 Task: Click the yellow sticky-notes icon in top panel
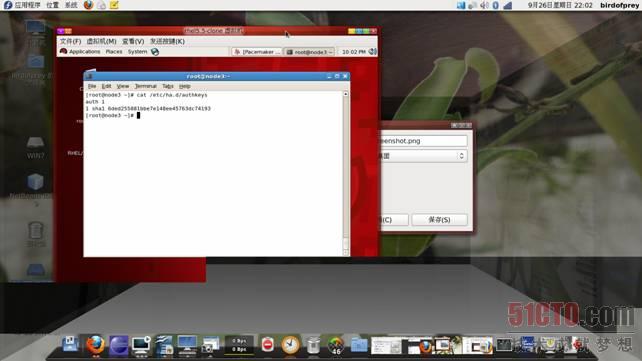click(114, 5)
